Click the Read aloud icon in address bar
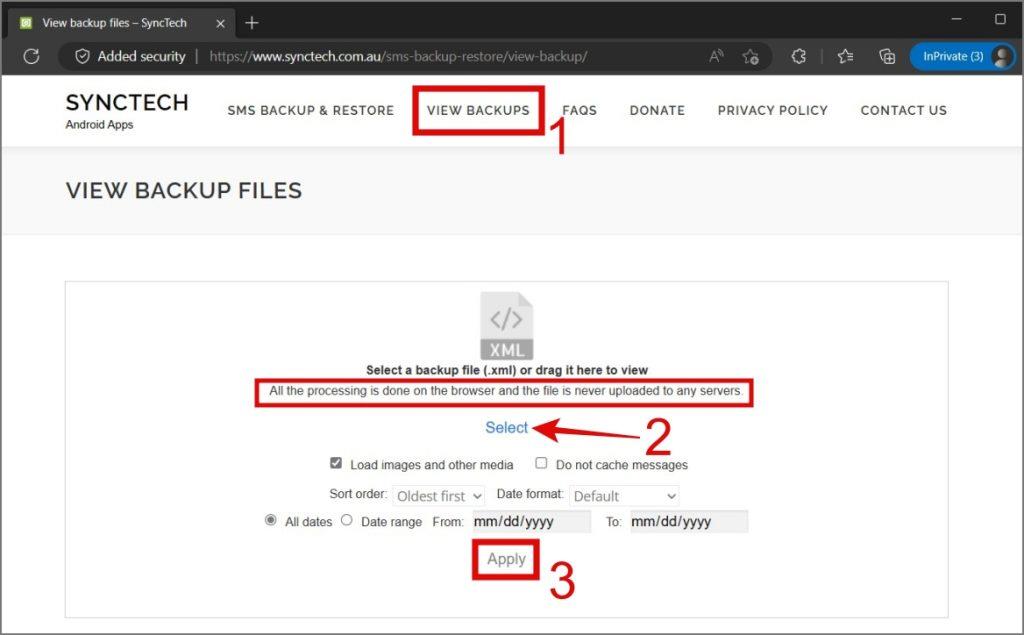 pos(716,56)
